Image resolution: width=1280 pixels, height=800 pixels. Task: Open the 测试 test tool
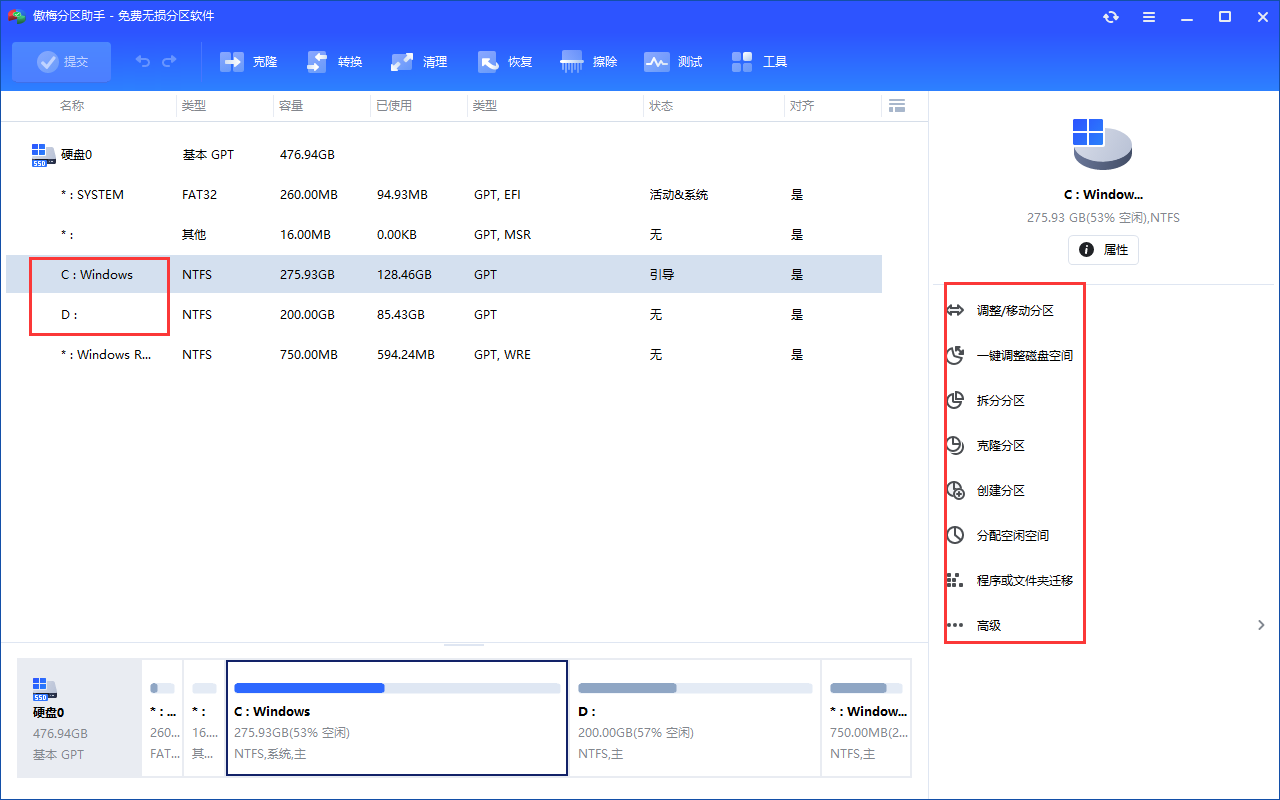(674, 62)
